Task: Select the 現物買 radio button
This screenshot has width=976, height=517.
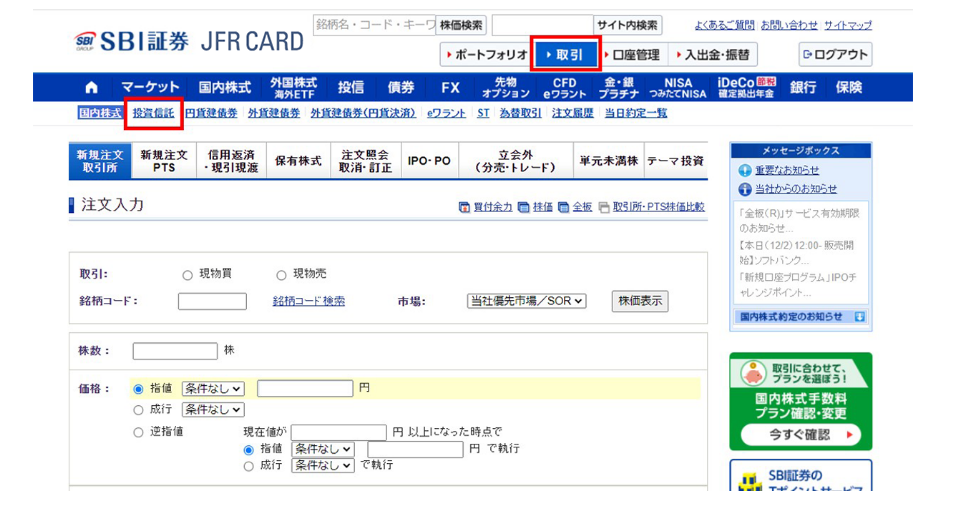Action: [187, 275]
